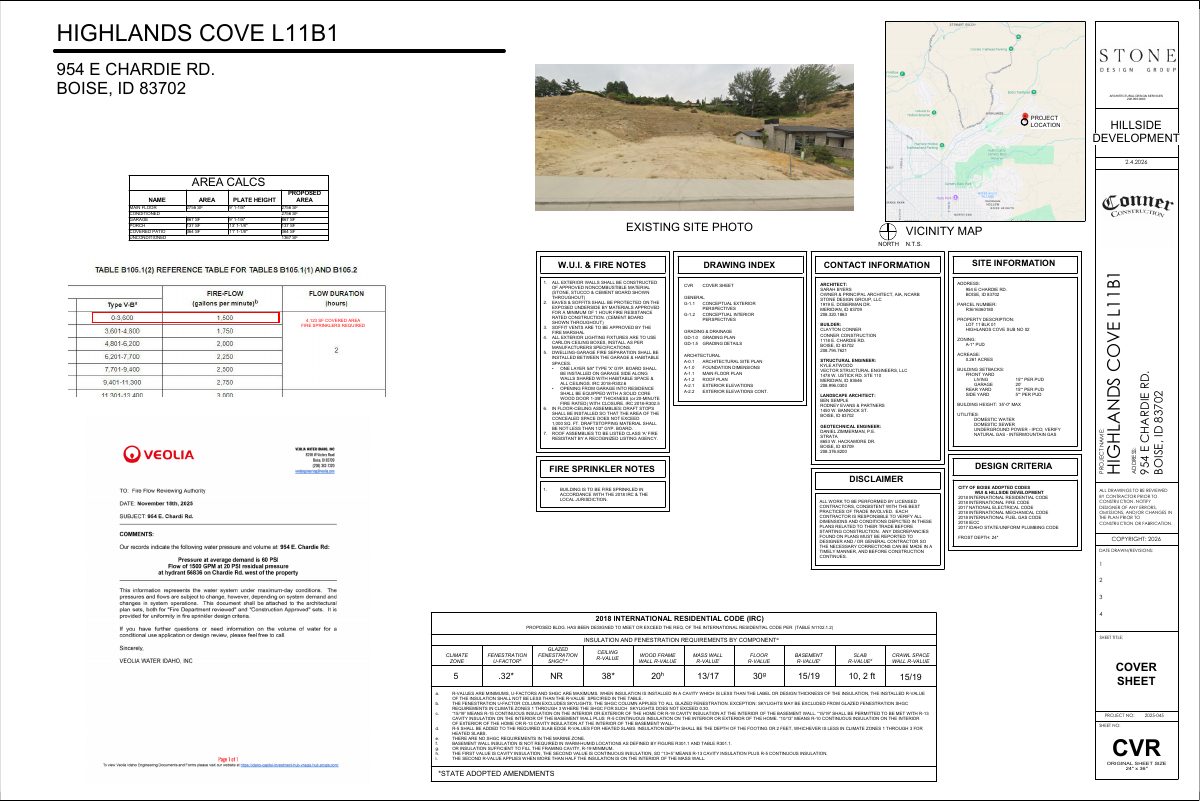Click the 'FIRE SPRINKLER NOTES' heading
Screen dimensions: 1200x801
click(602, 468)
